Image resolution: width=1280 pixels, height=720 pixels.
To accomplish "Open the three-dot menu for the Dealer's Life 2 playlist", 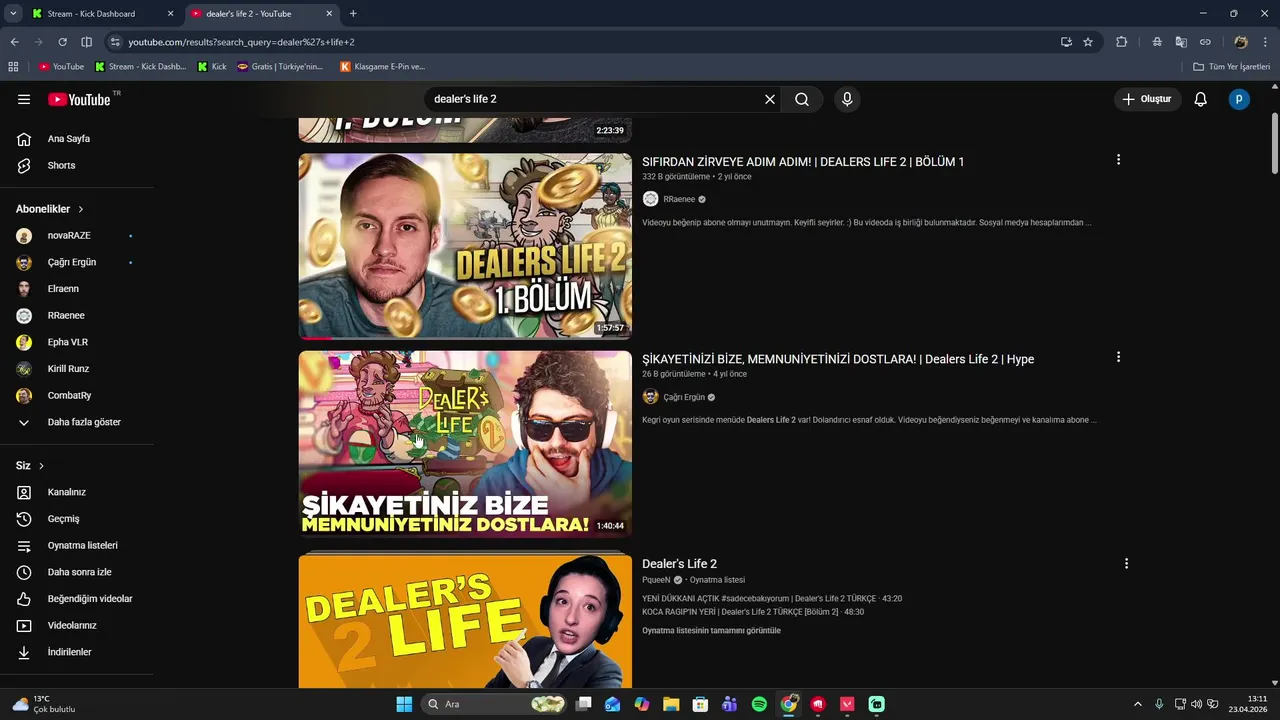I will pyautogui.click(x=1126, y=564).
